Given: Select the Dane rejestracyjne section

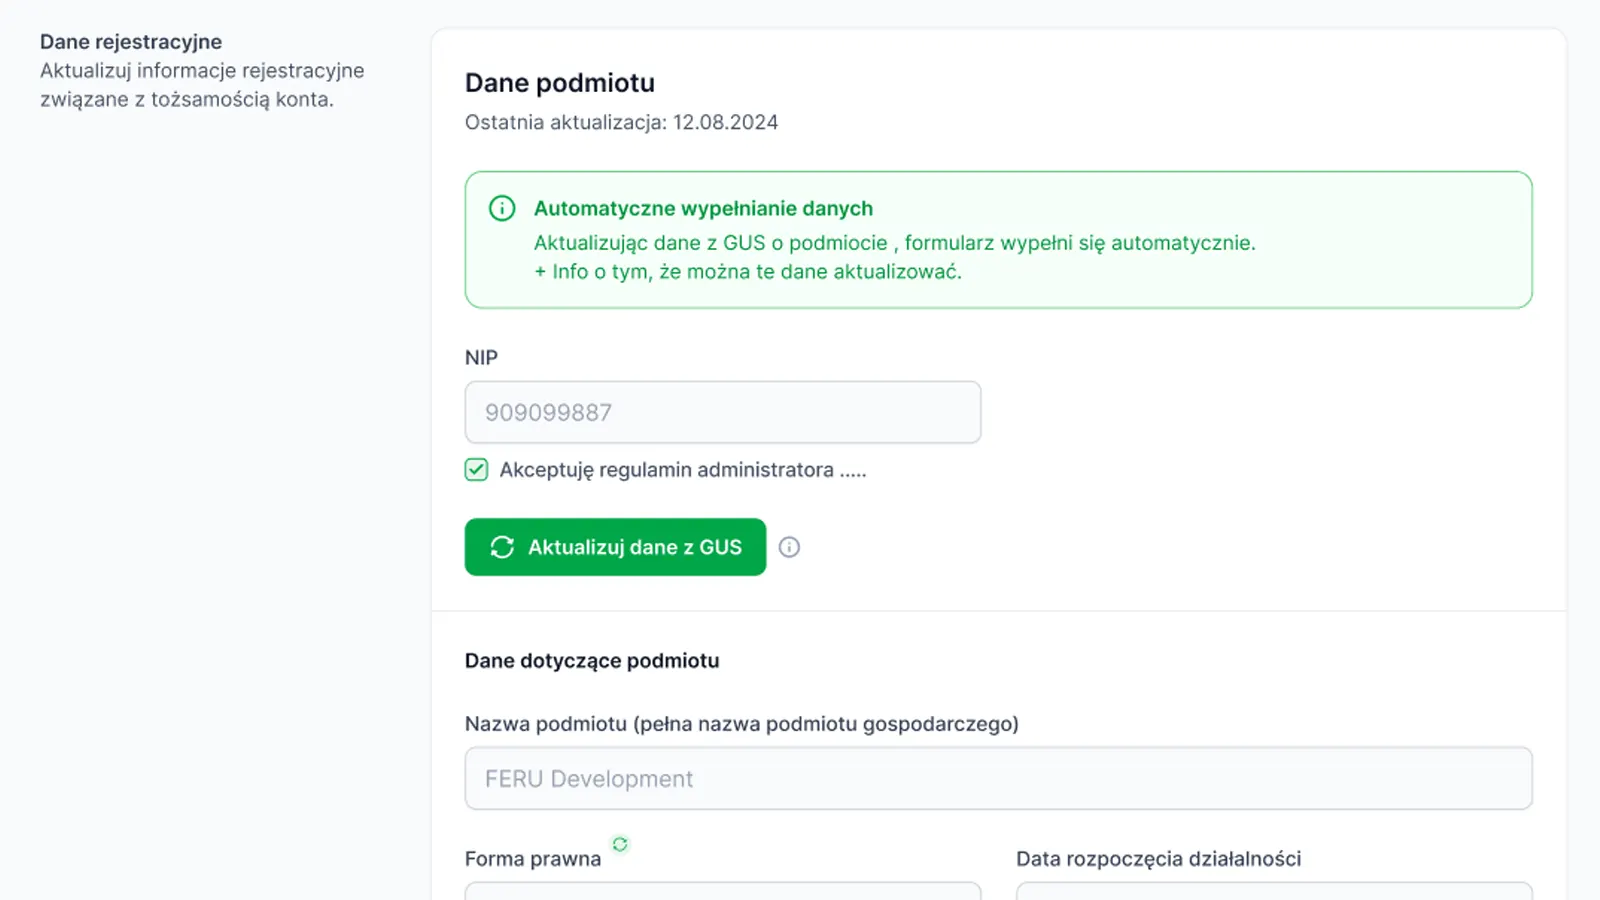Looking at the screenshot, I should tap(130, 42).
